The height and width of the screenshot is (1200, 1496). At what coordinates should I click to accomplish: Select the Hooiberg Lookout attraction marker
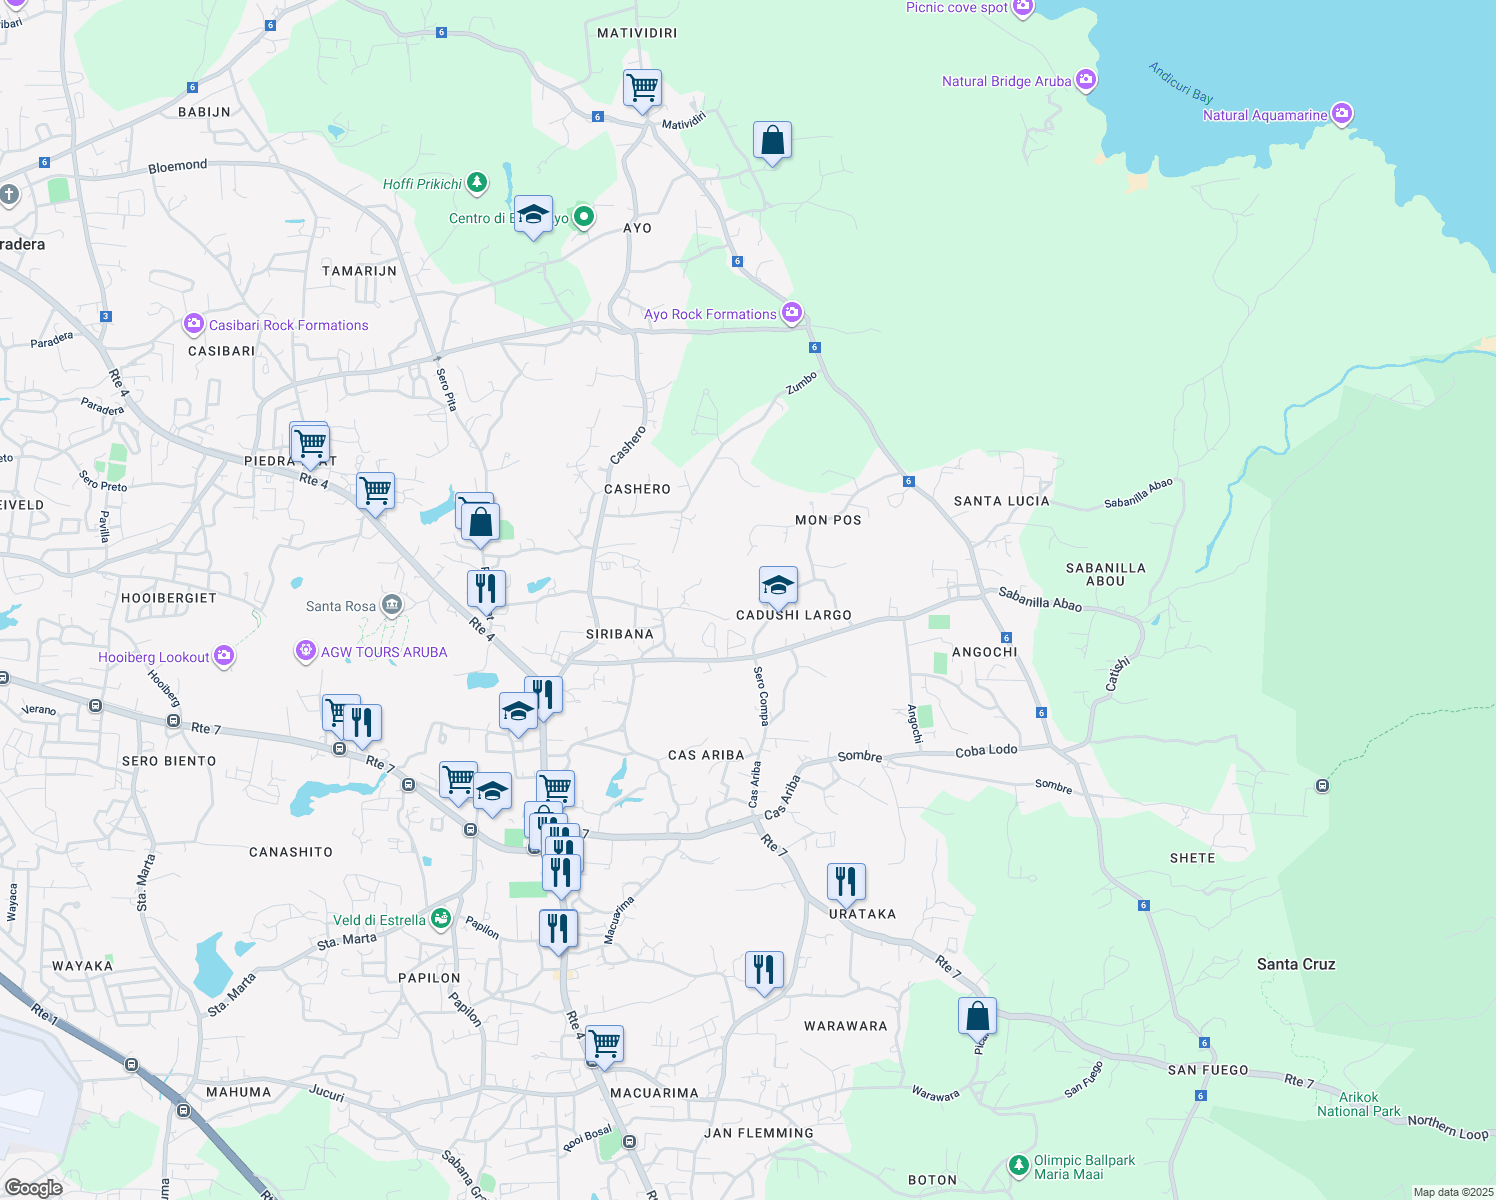pos(224,656)
